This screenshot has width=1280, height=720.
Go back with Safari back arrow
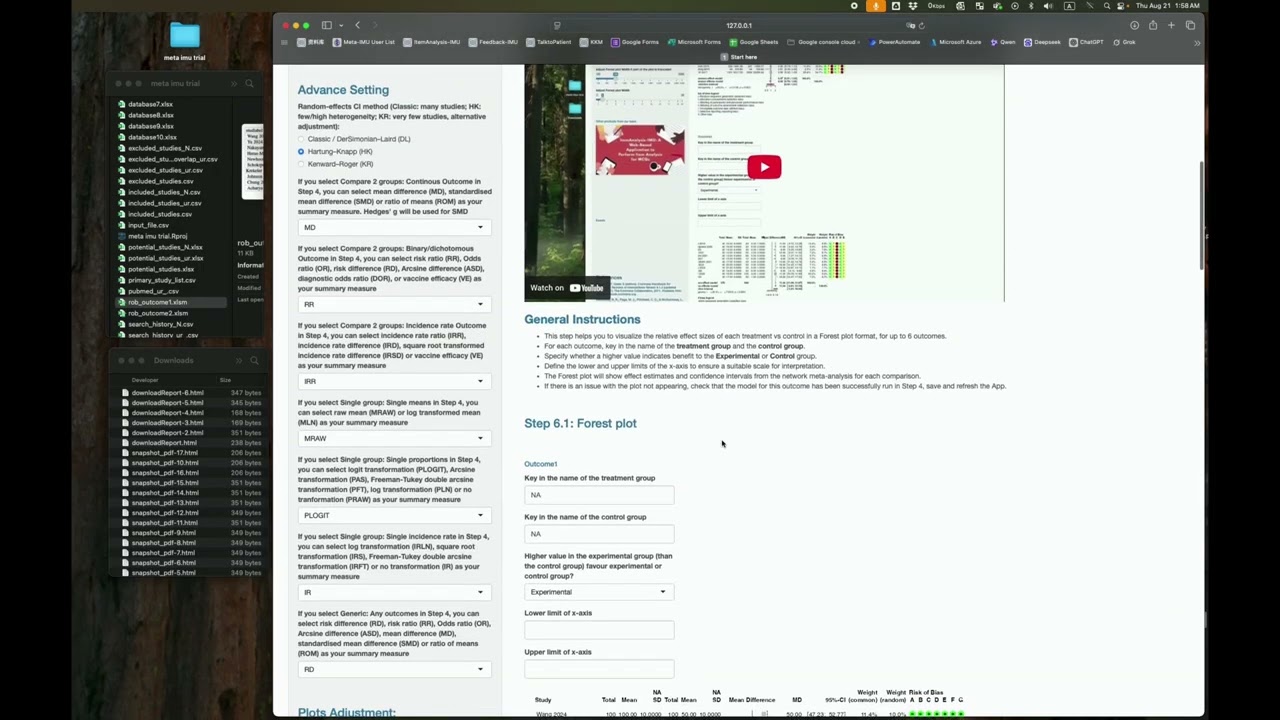pos(358,25)
